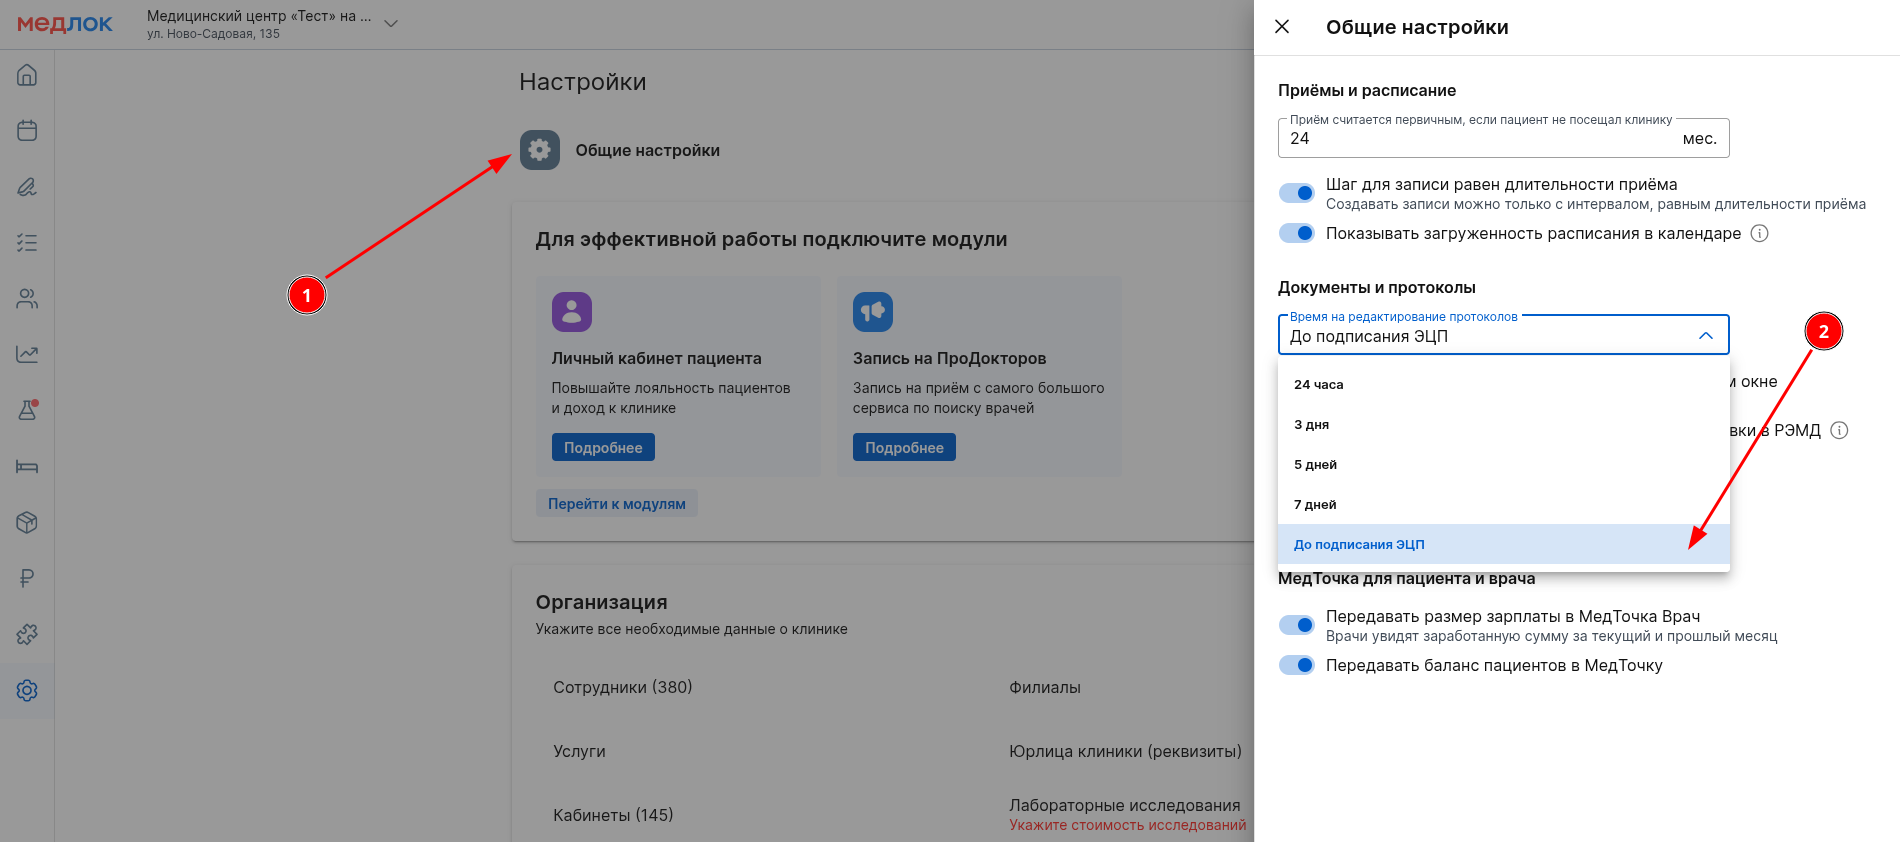Click the blue megaphone ПроДокторов icon
The width and height of the screenshot is (1900, 842).
point(873,312)
